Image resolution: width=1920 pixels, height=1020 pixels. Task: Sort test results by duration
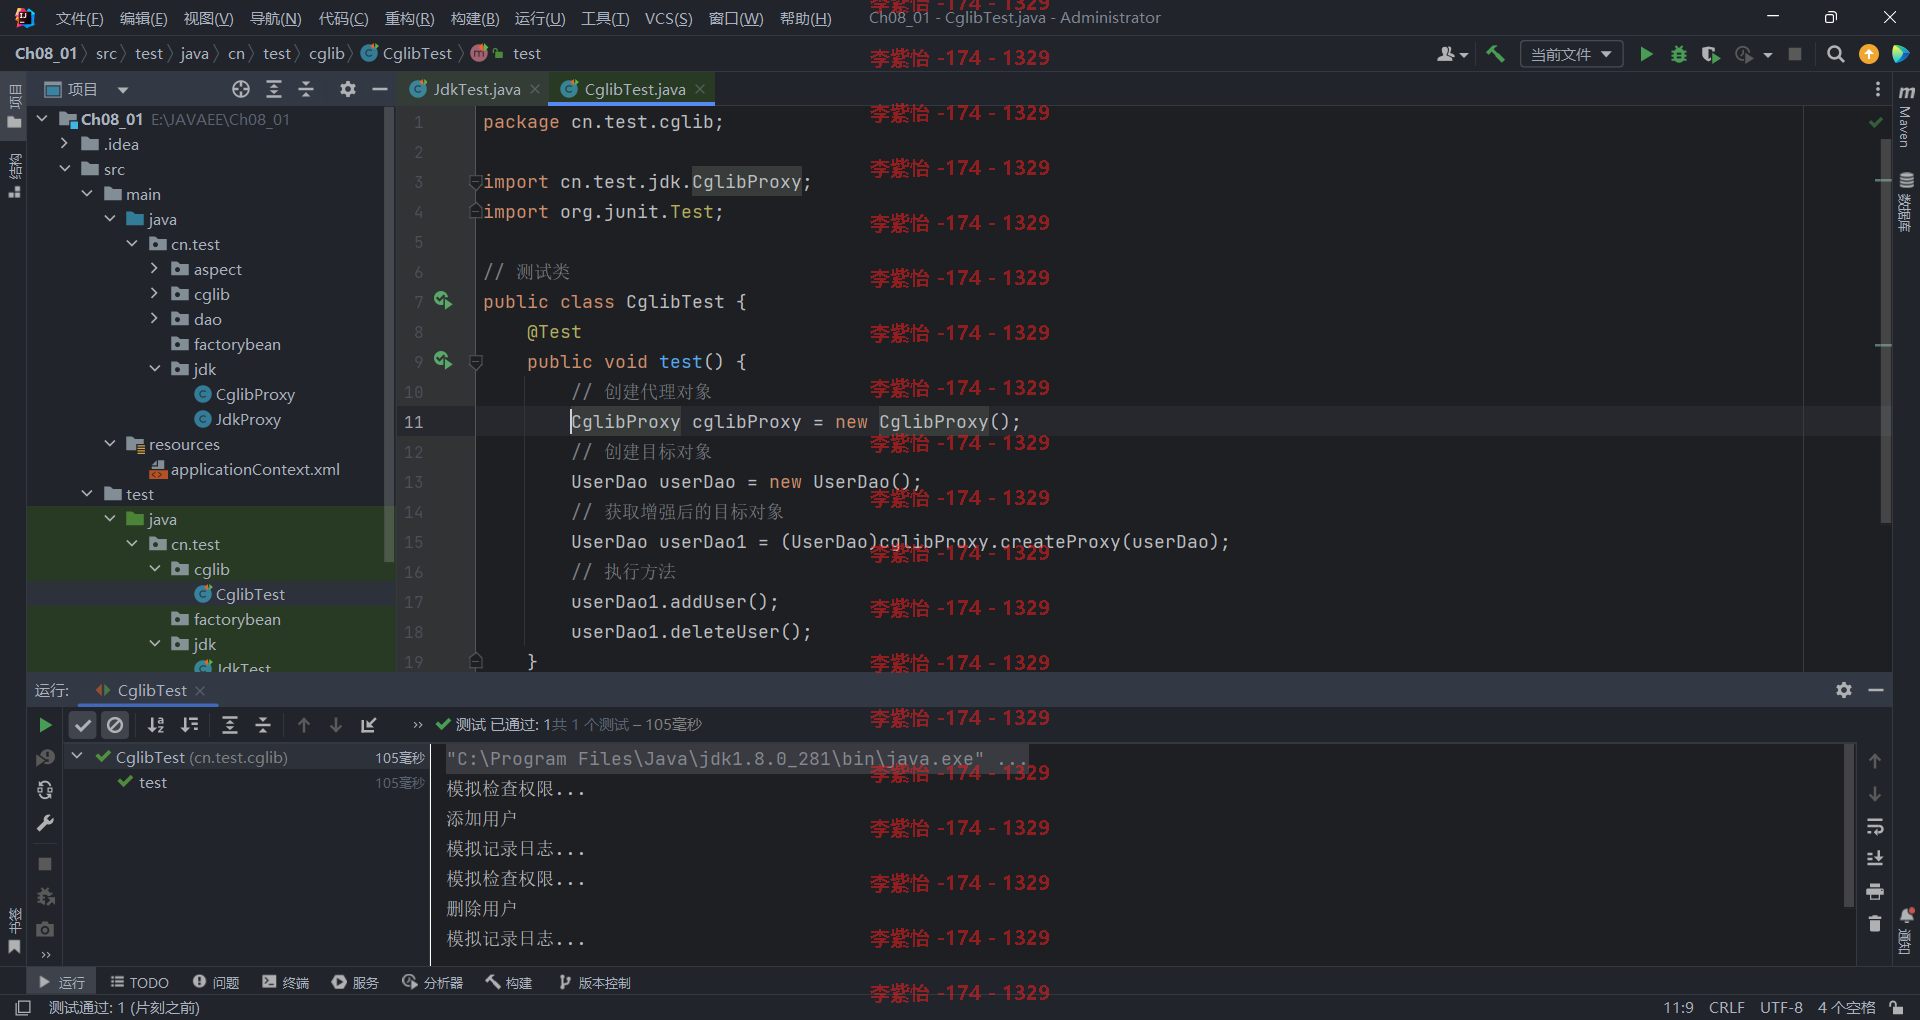[x=189, y=725]
